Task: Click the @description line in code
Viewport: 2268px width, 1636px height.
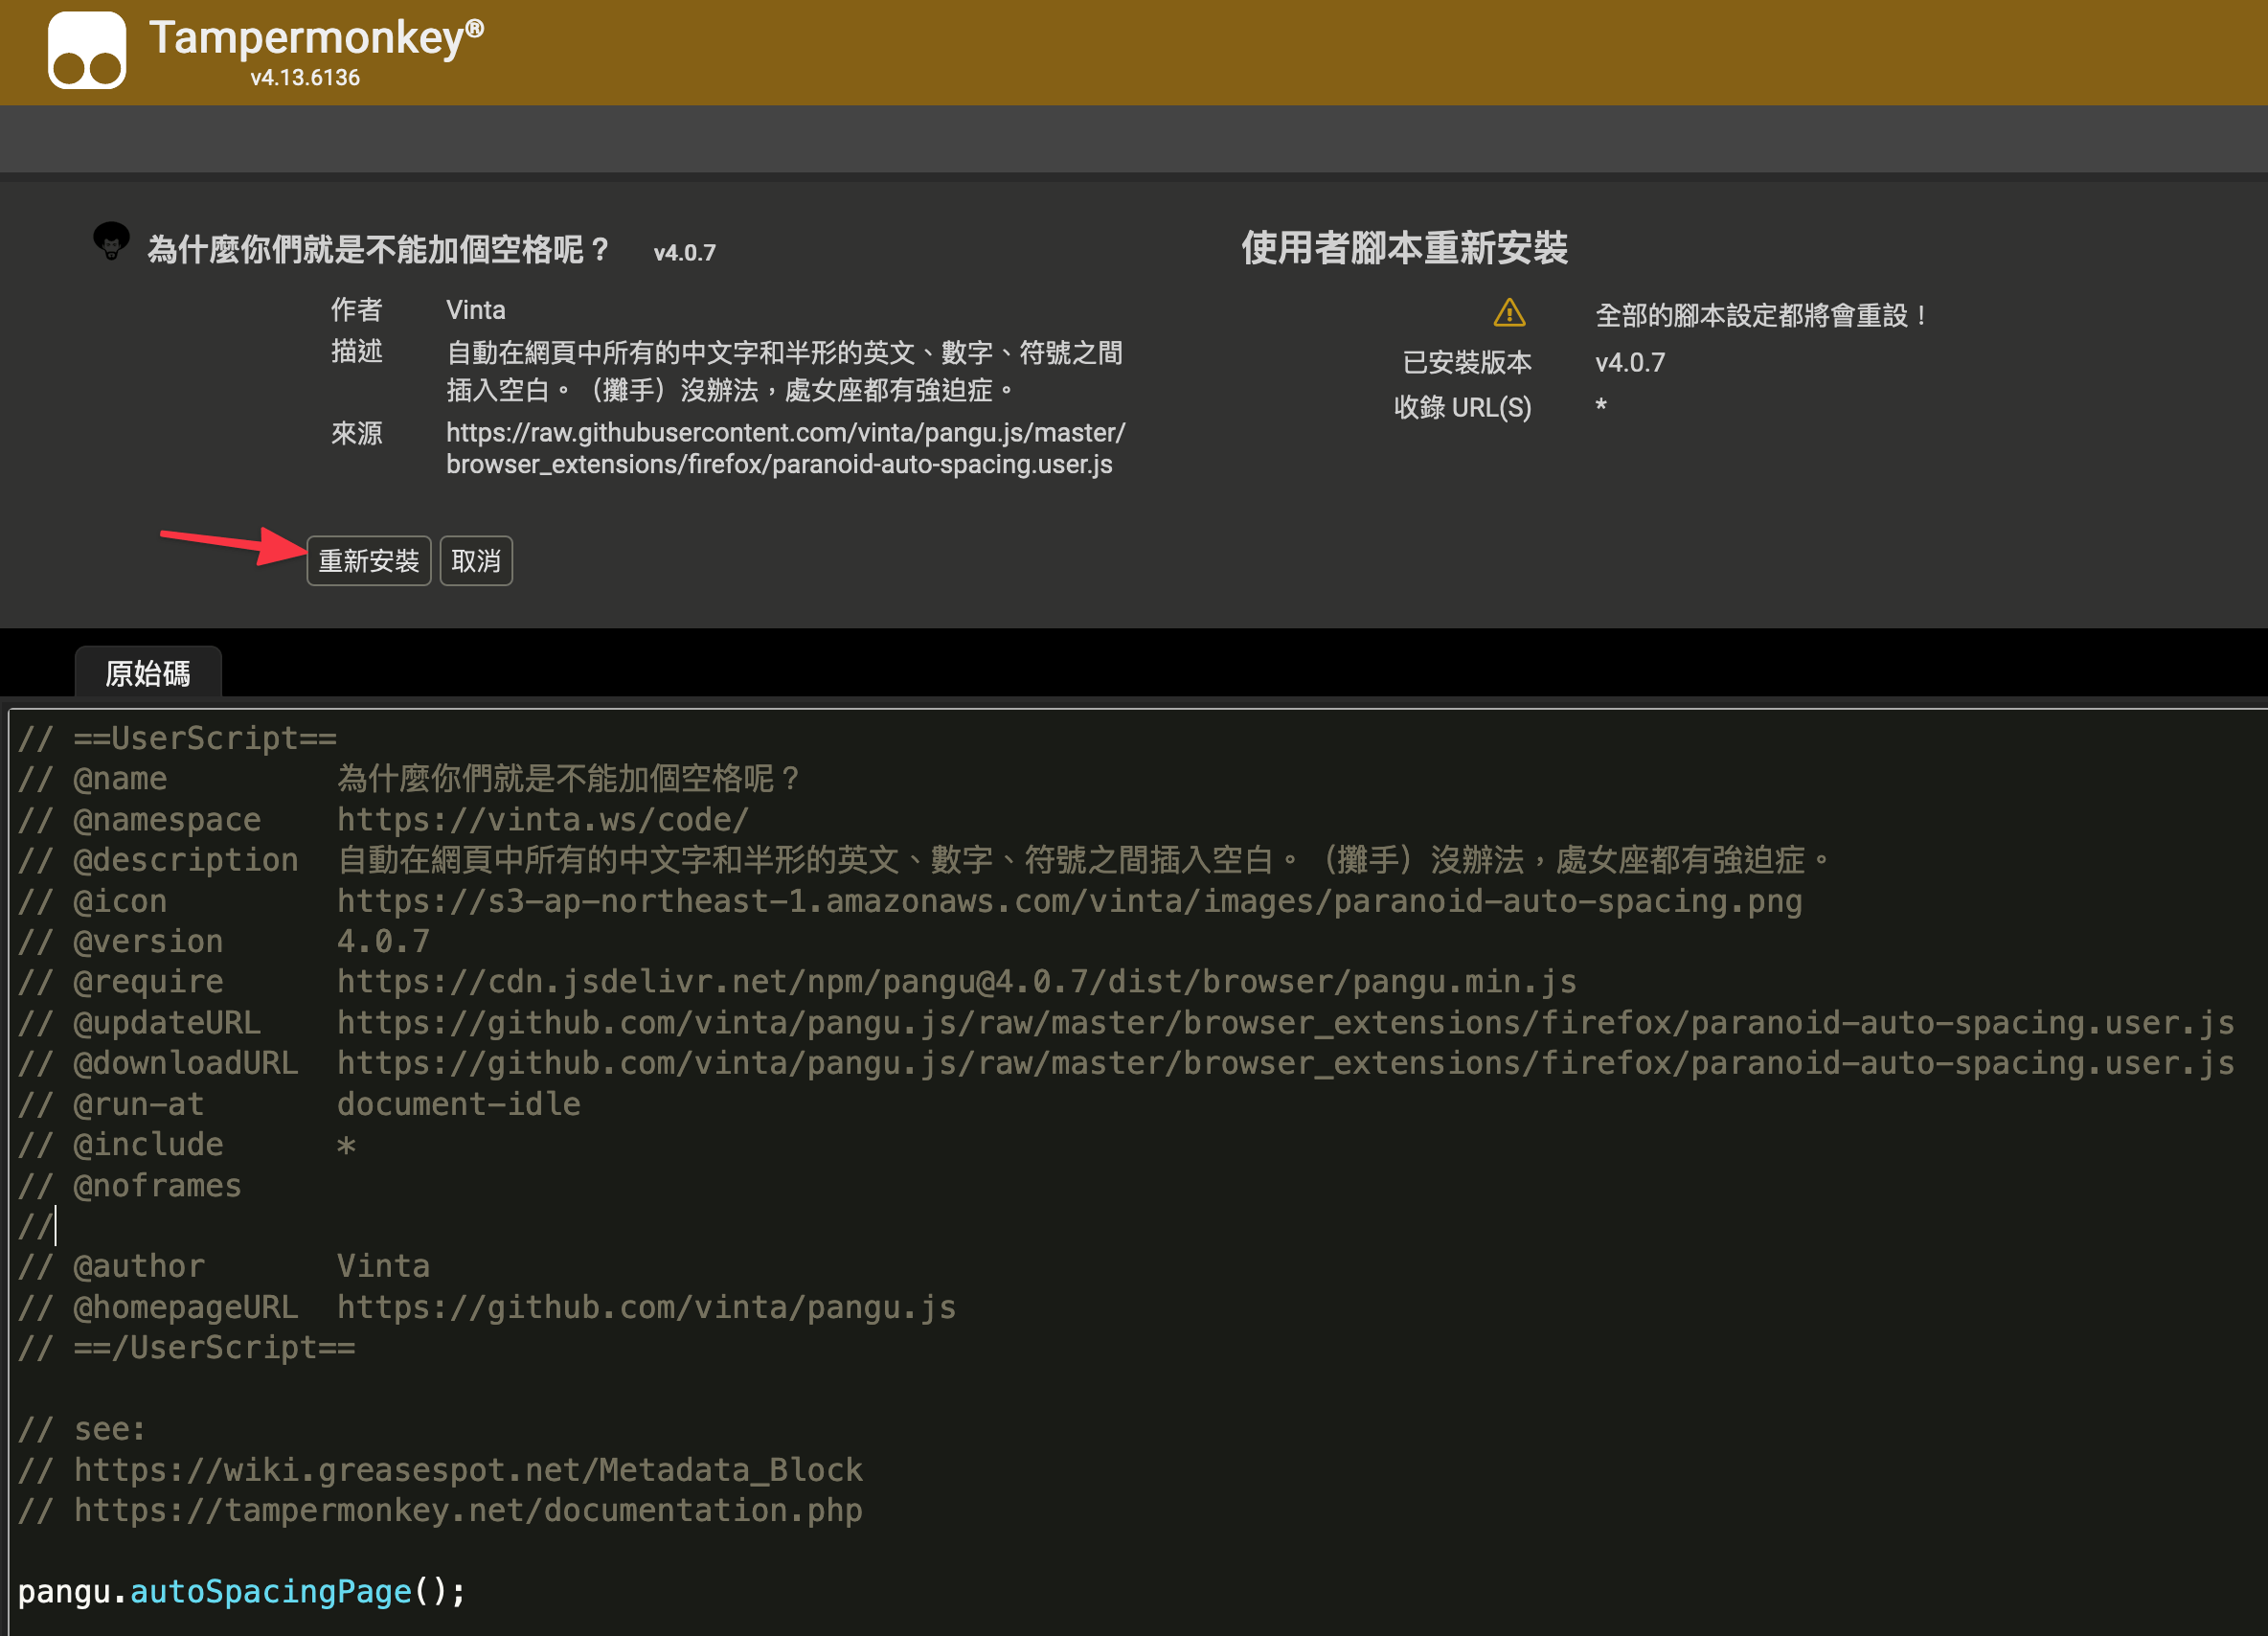Action: pos(925,859)
